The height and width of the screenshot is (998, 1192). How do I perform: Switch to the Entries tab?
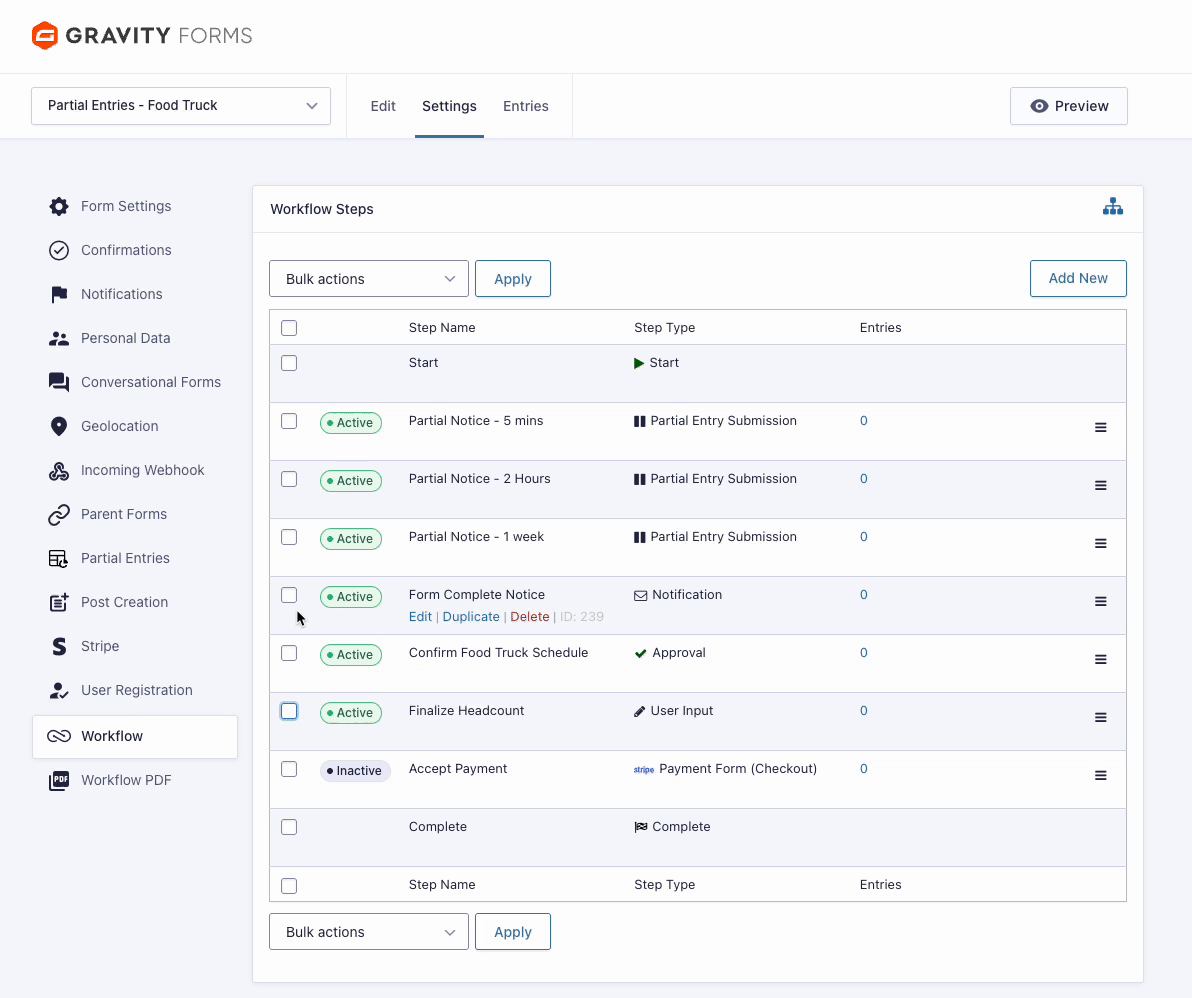coord(525,106)
